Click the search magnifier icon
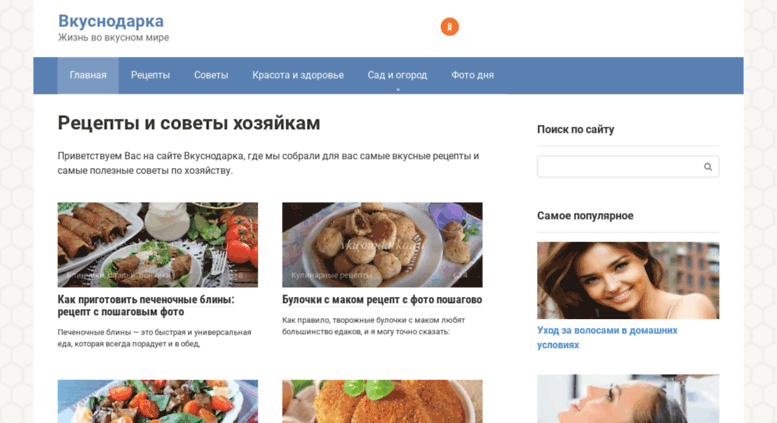This screenshot has height=423, width=777. click(708, 167)
